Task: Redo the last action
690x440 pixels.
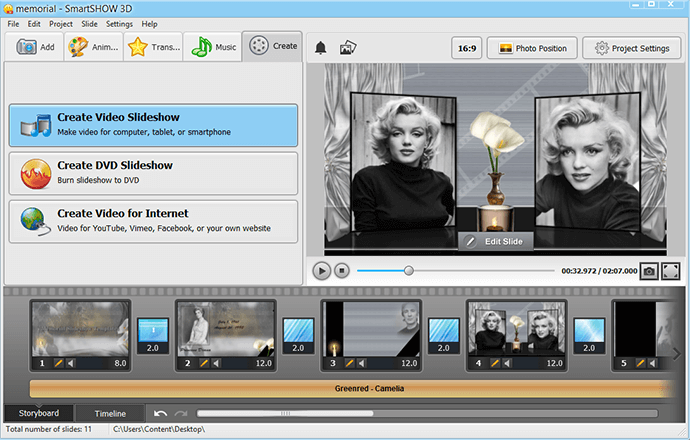Action: click(x=181, y=414)
